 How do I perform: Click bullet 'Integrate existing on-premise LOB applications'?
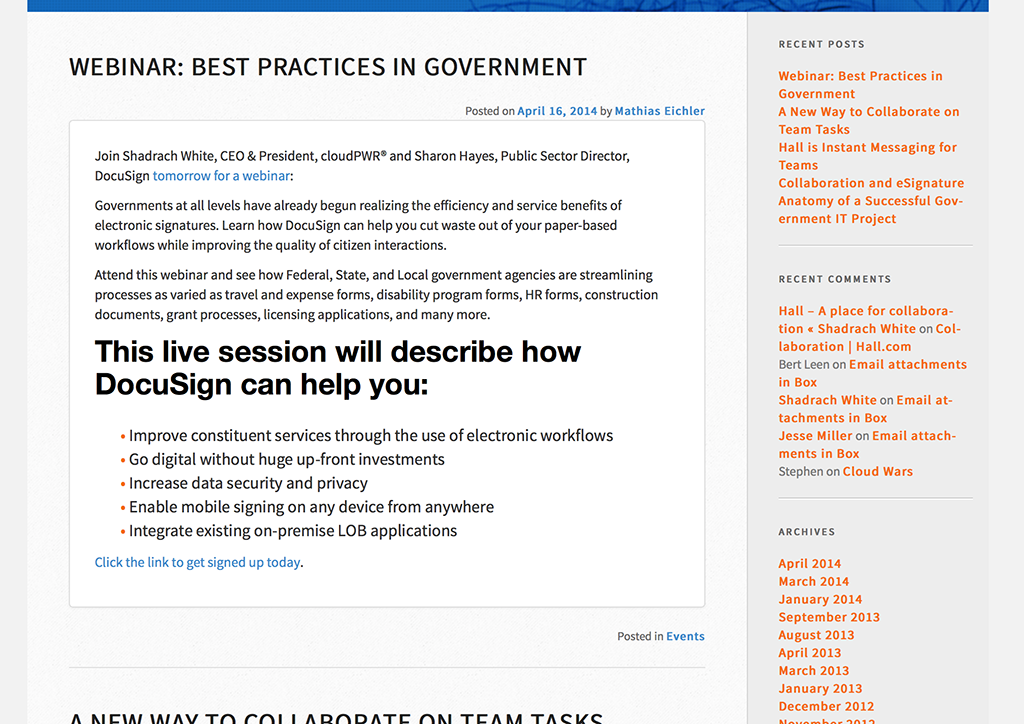pos(293,531)
